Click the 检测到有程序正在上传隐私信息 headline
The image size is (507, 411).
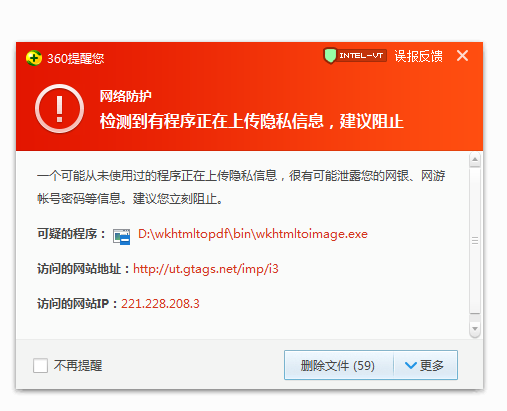(251, 121)
